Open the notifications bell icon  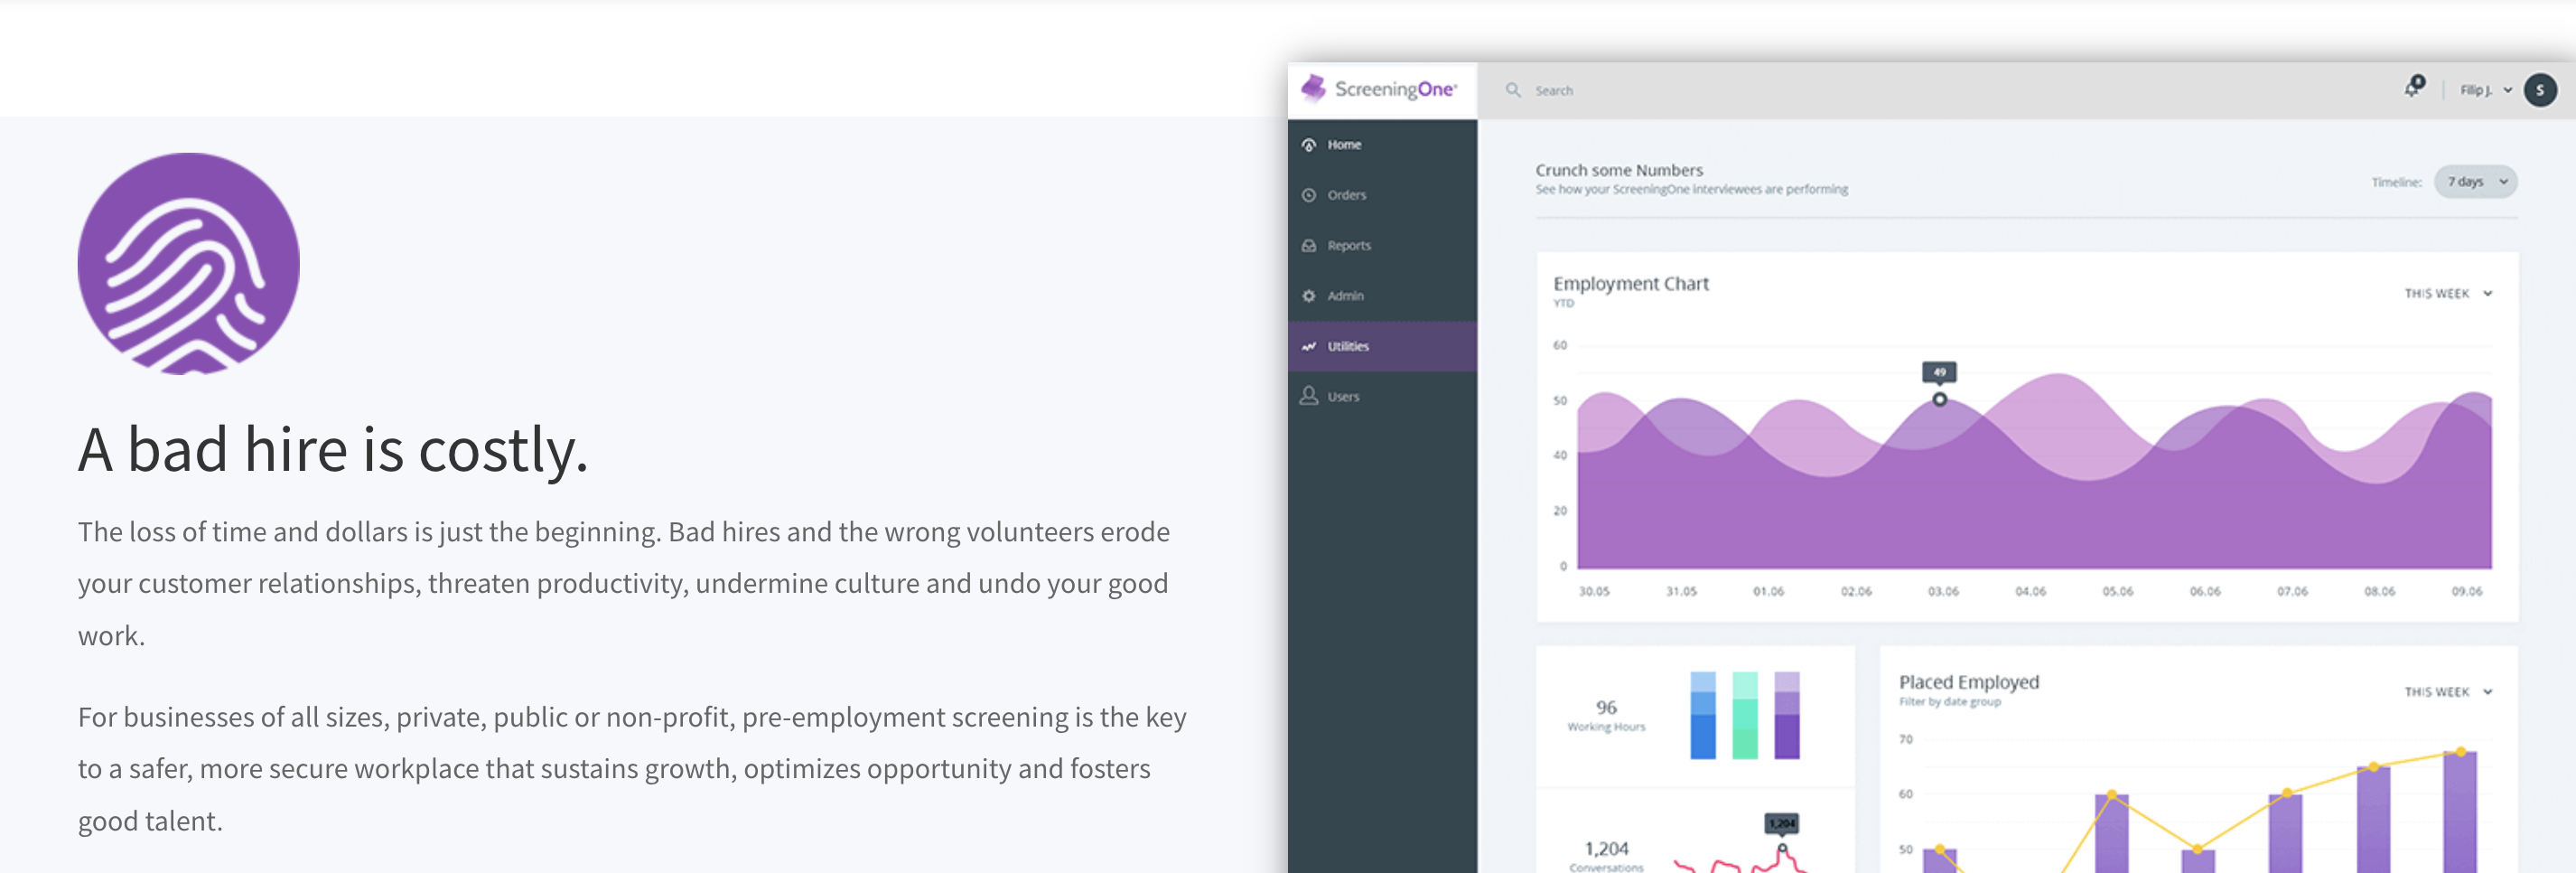[x=2414, y=88]
